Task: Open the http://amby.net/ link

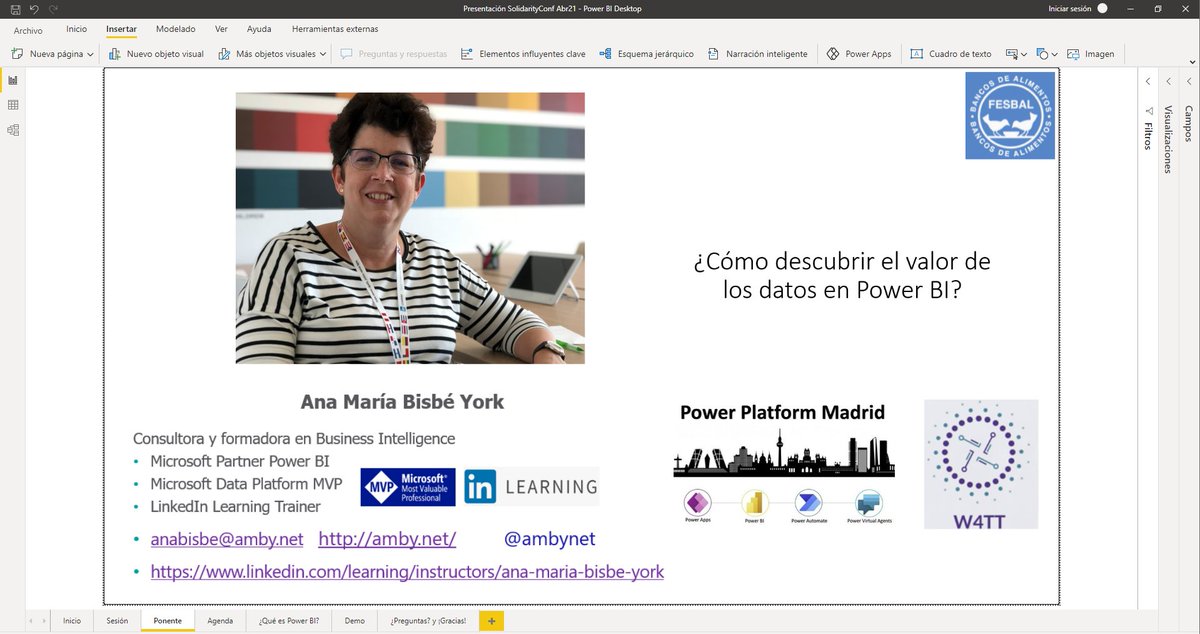Action: coord(387,540)
